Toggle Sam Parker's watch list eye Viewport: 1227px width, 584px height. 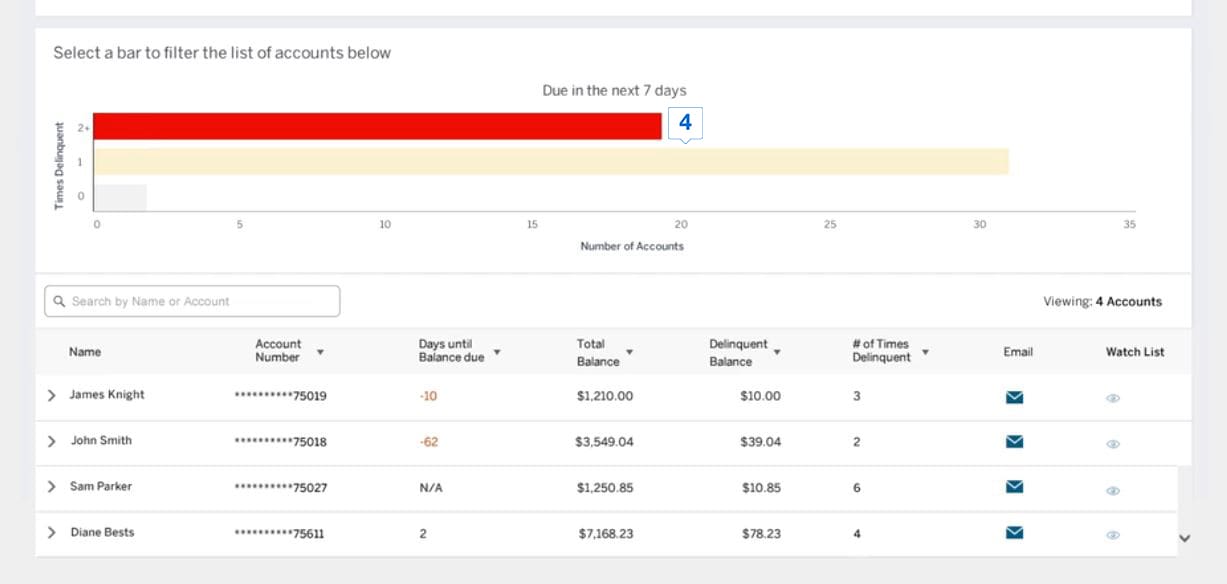pyautogui.click(x=1113, y=490)
